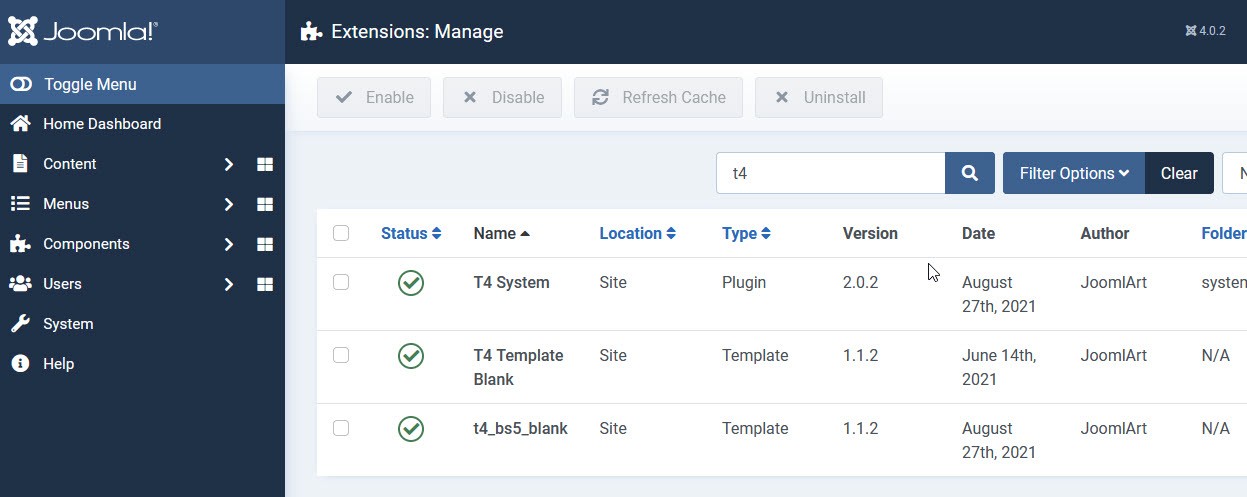Image resolution: width=1247 pixels, height=497 pixels.
Task: Go to Home Dashboard
Action: pyautogui.click(x=101, y=124)
